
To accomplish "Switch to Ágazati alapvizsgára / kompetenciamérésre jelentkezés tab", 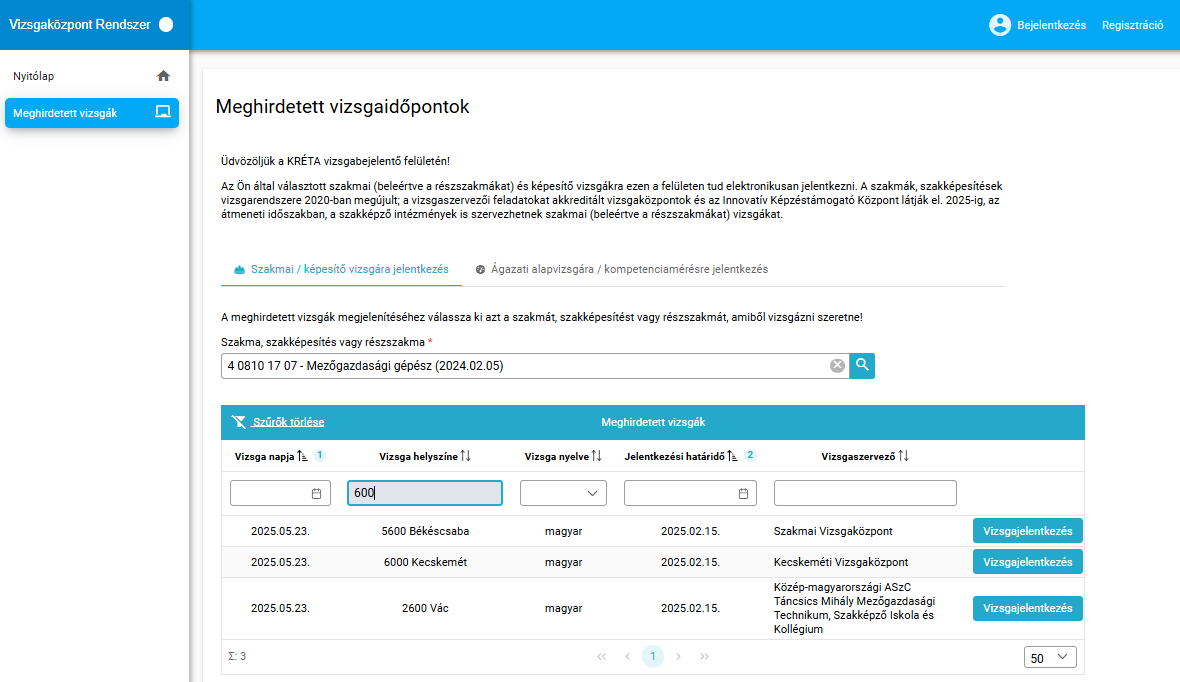I will click(622, 269).
